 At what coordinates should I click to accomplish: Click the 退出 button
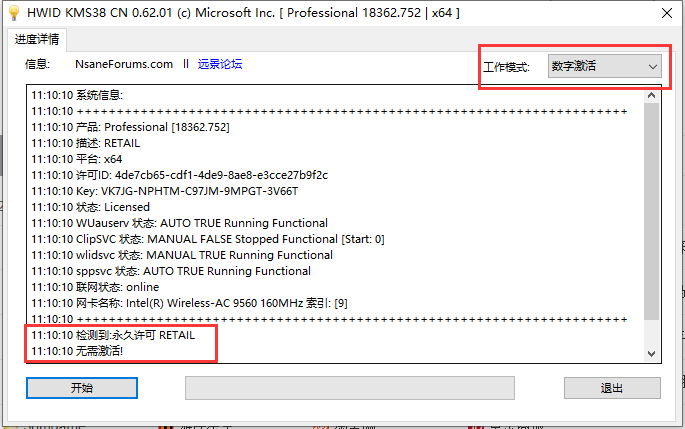pyautogui.click(x=612, y=388)
